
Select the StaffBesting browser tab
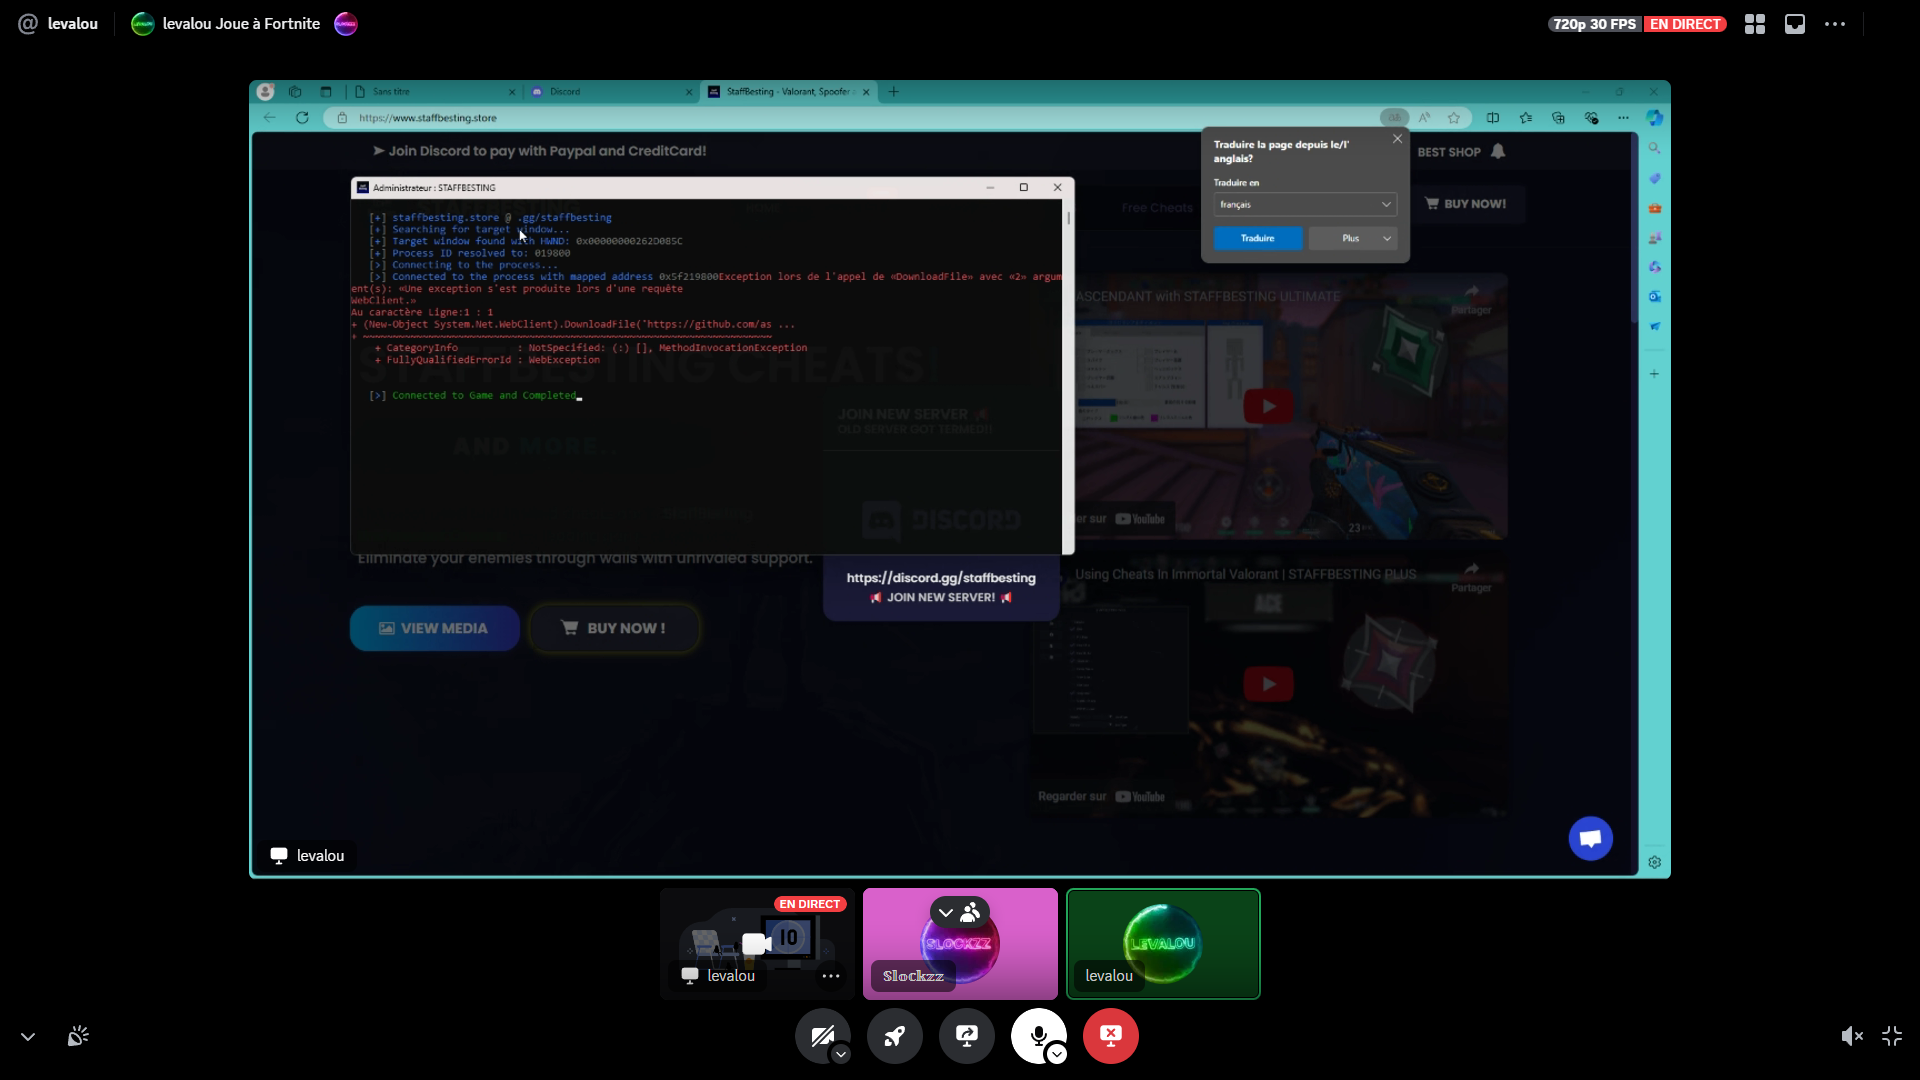point(790,92)
